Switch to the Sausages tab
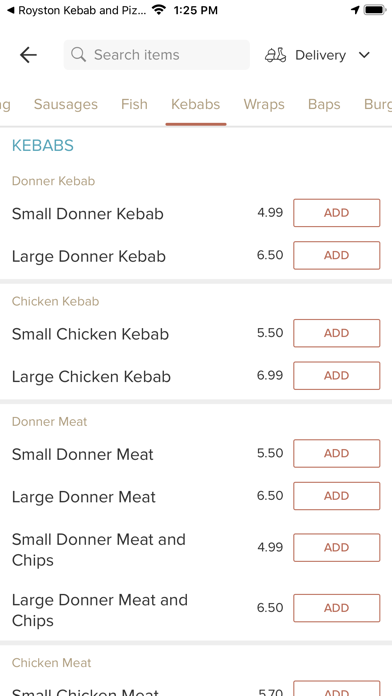 tap(66, 104)
